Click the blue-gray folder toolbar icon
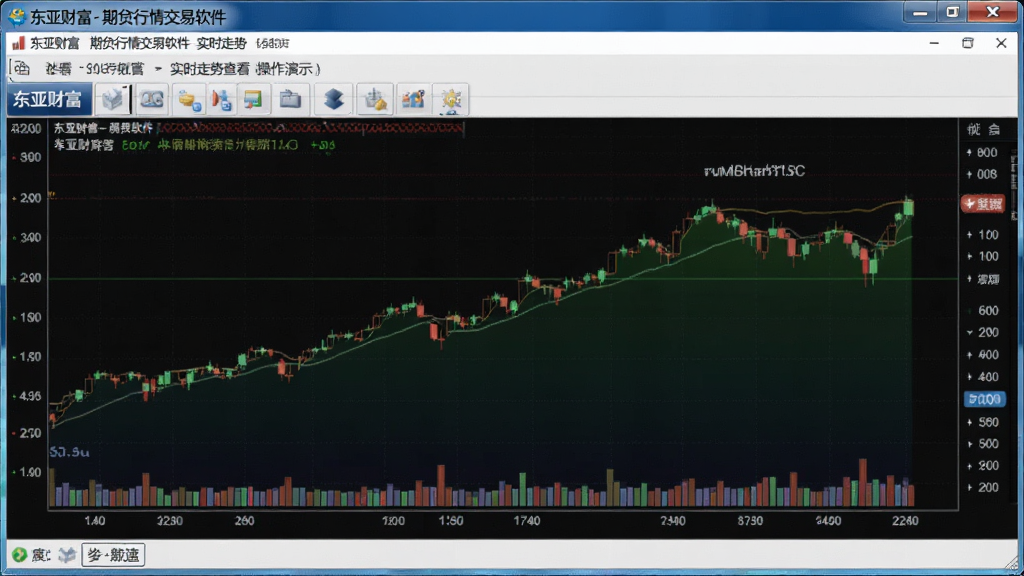The width and height of the screenshot is (1024, 576). click(290, 99)
